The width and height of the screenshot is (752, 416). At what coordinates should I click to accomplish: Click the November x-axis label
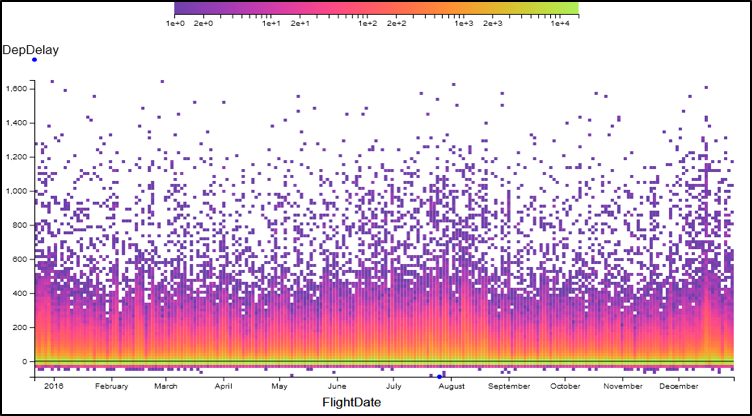[623, 386]
